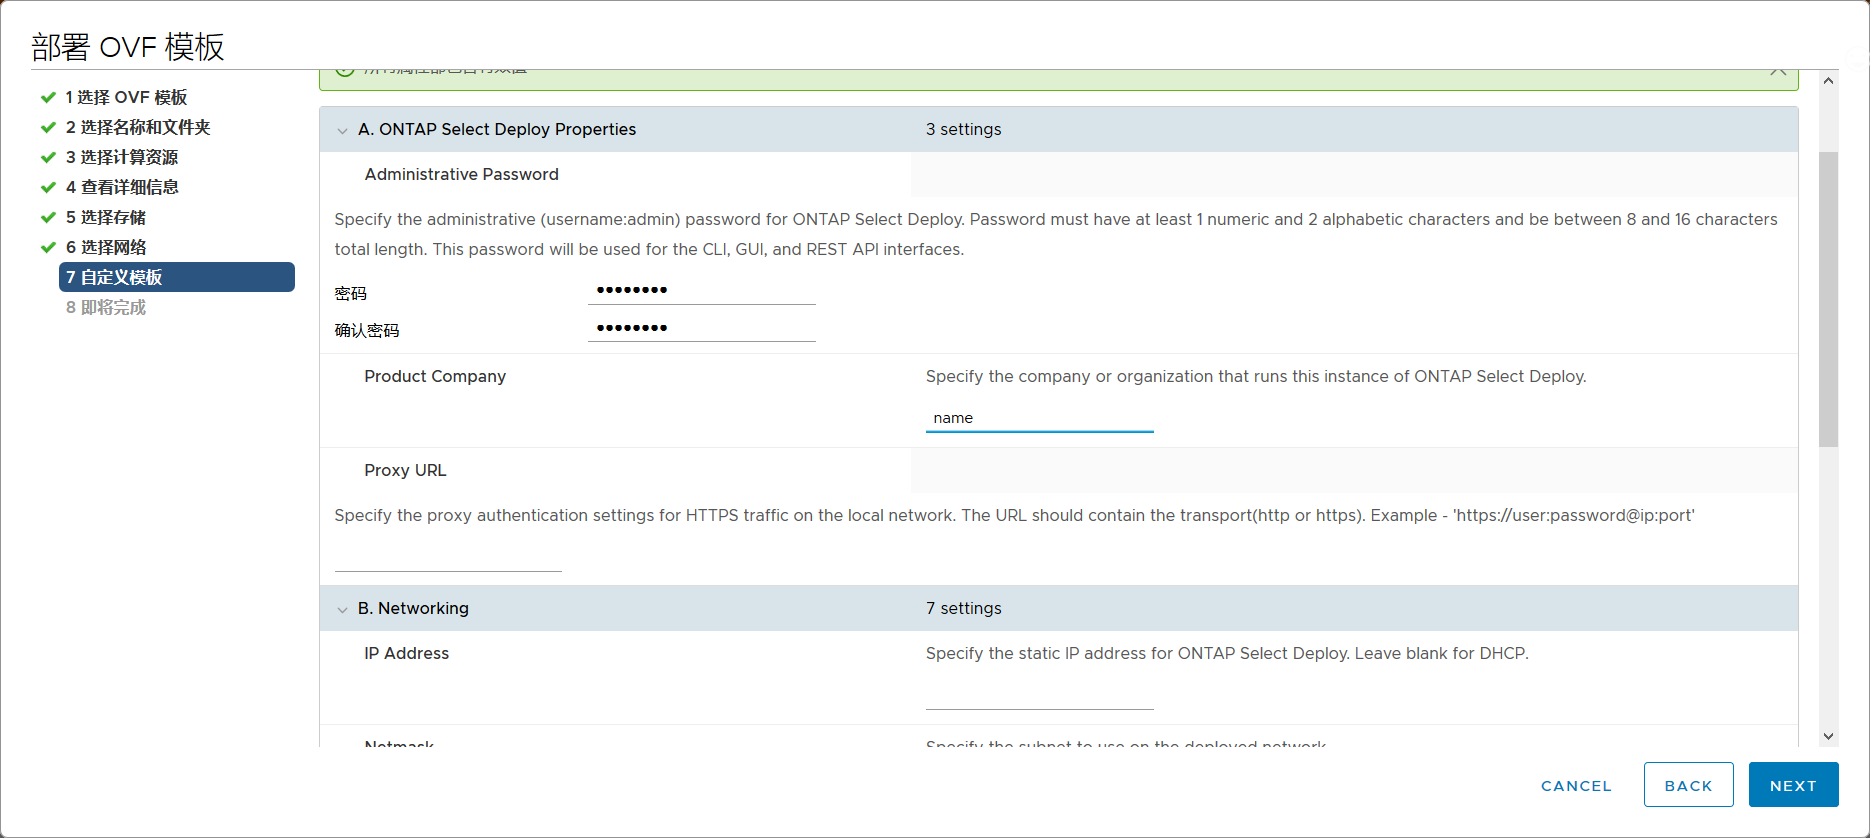Click the Product Company label
Image resolution: width=1870 pixels, height=838 pixels.
click(435, 376)
